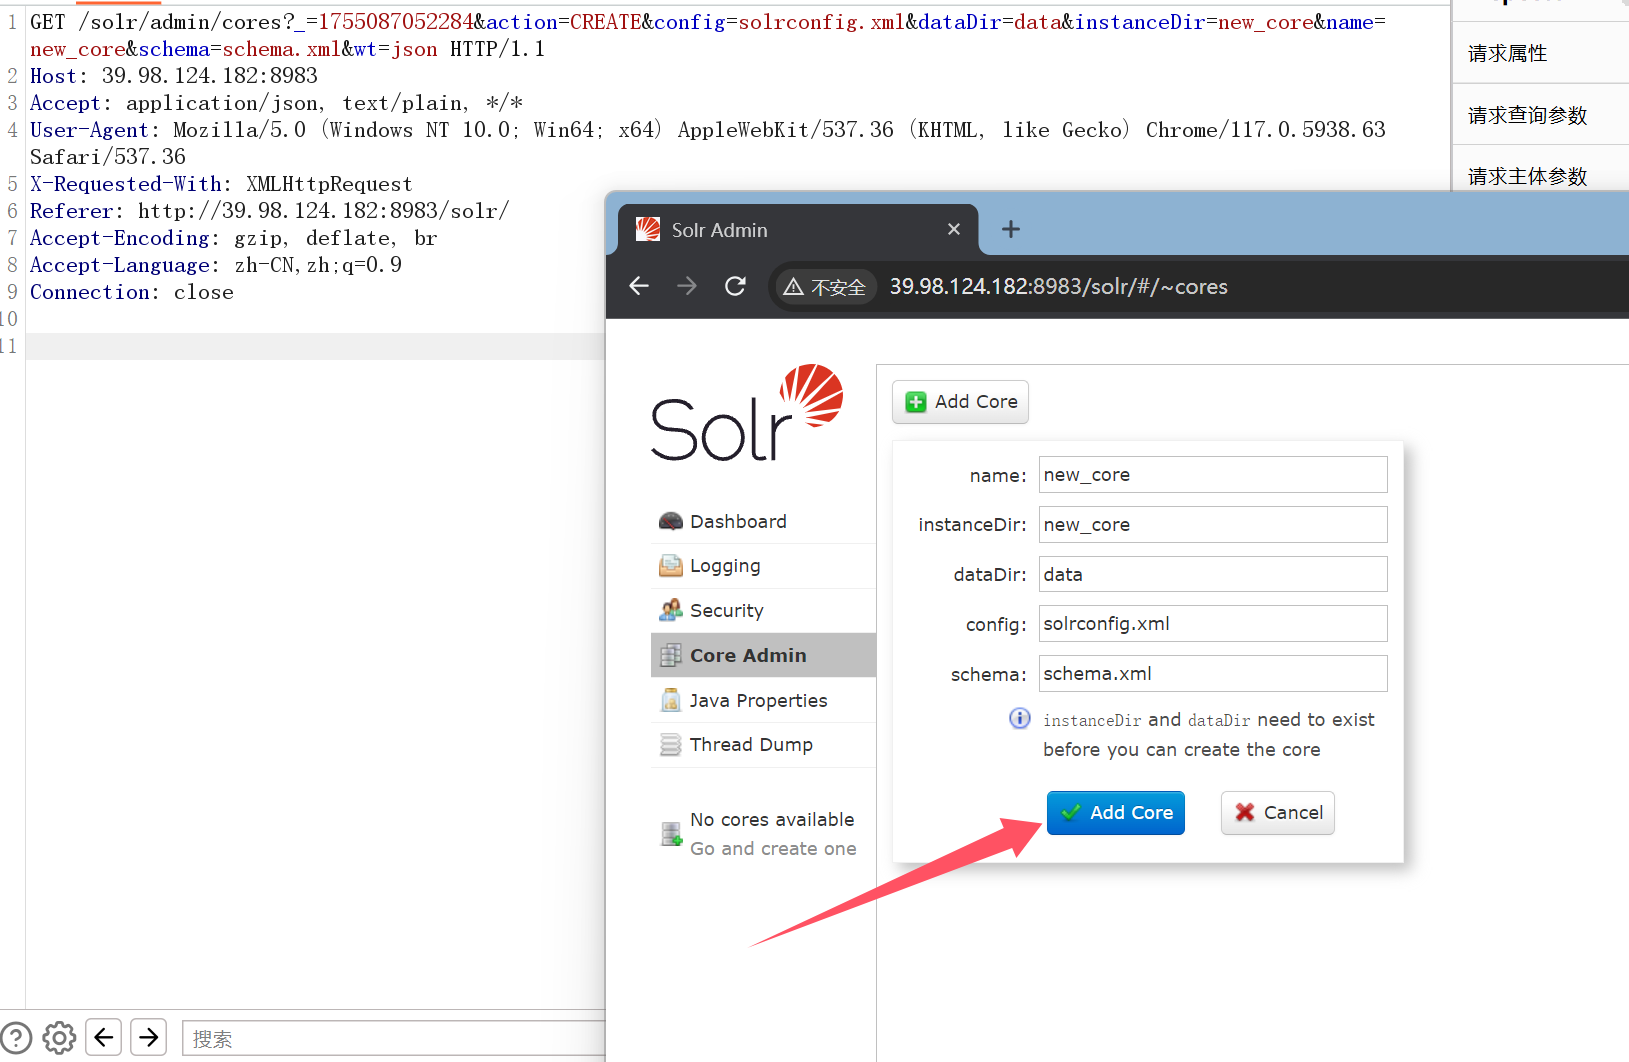This screenshot has height=1062, width=1629.
Task: Click the info icon beside instanceDir note
Action: click(1020, 718)
